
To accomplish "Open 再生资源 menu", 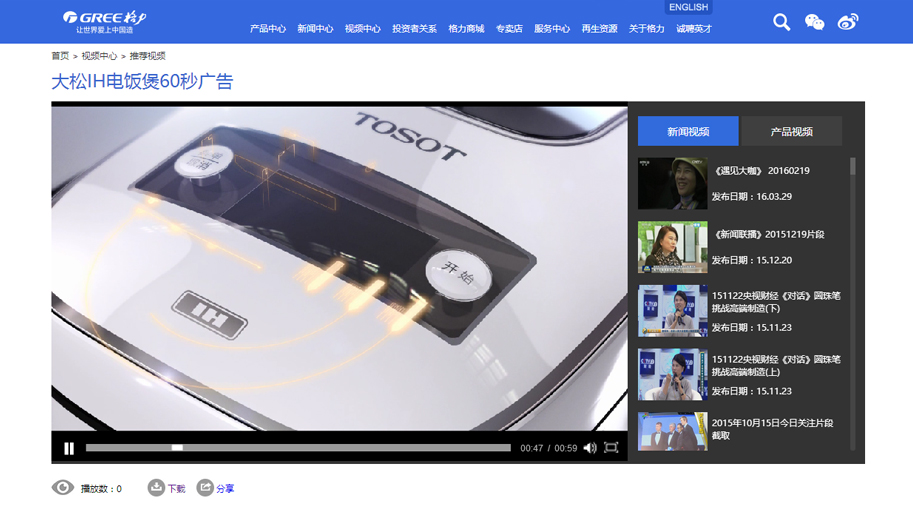I will (599, 29).
